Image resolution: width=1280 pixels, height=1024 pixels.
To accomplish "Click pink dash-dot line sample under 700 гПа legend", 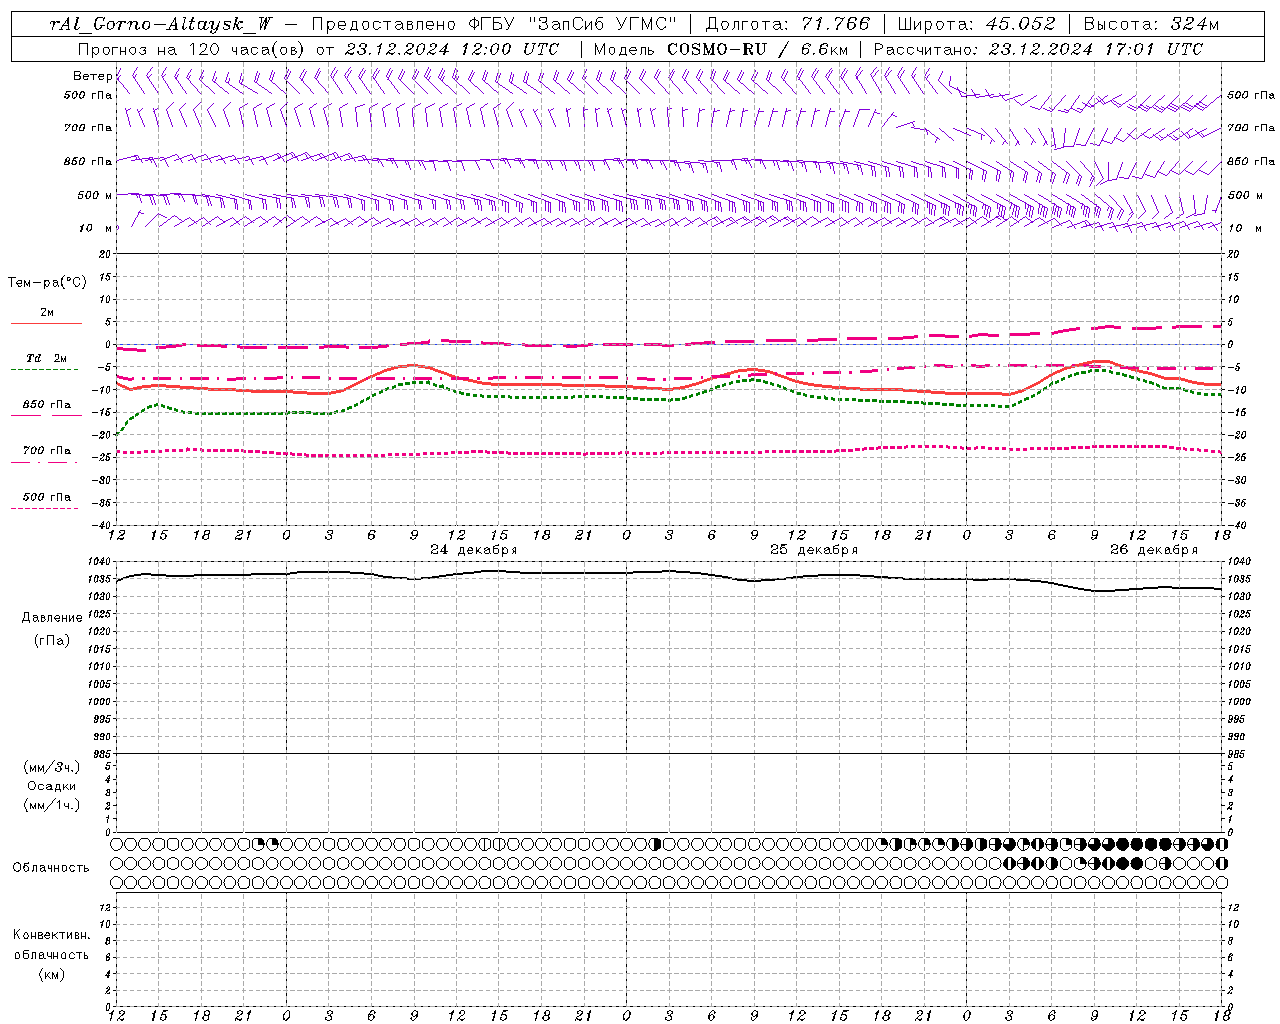I will click(45, 462).
